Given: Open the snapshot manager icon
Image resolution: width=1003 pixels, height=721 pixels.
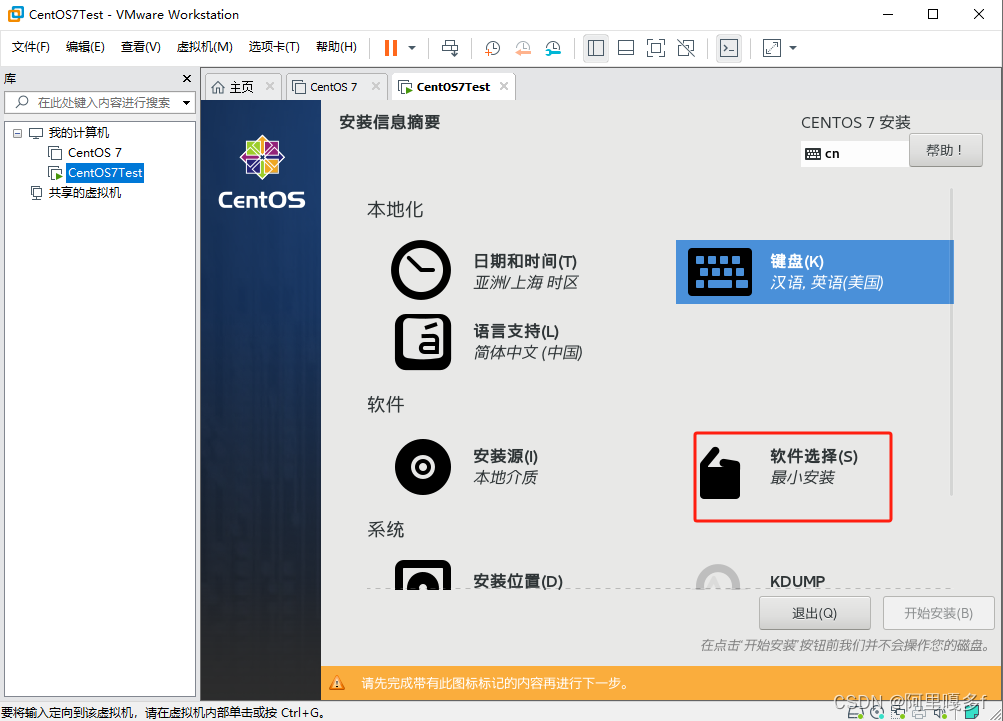Looking at the screenshot, I should coord(552,47).
